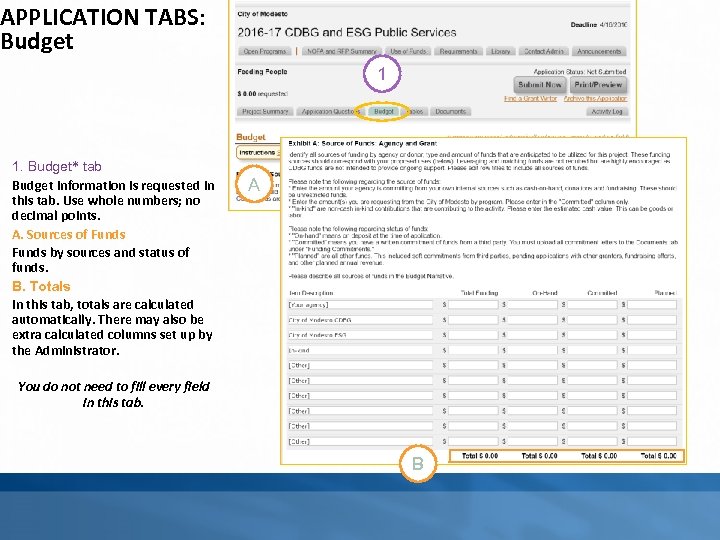View the Announcements tab

(599, 51)
